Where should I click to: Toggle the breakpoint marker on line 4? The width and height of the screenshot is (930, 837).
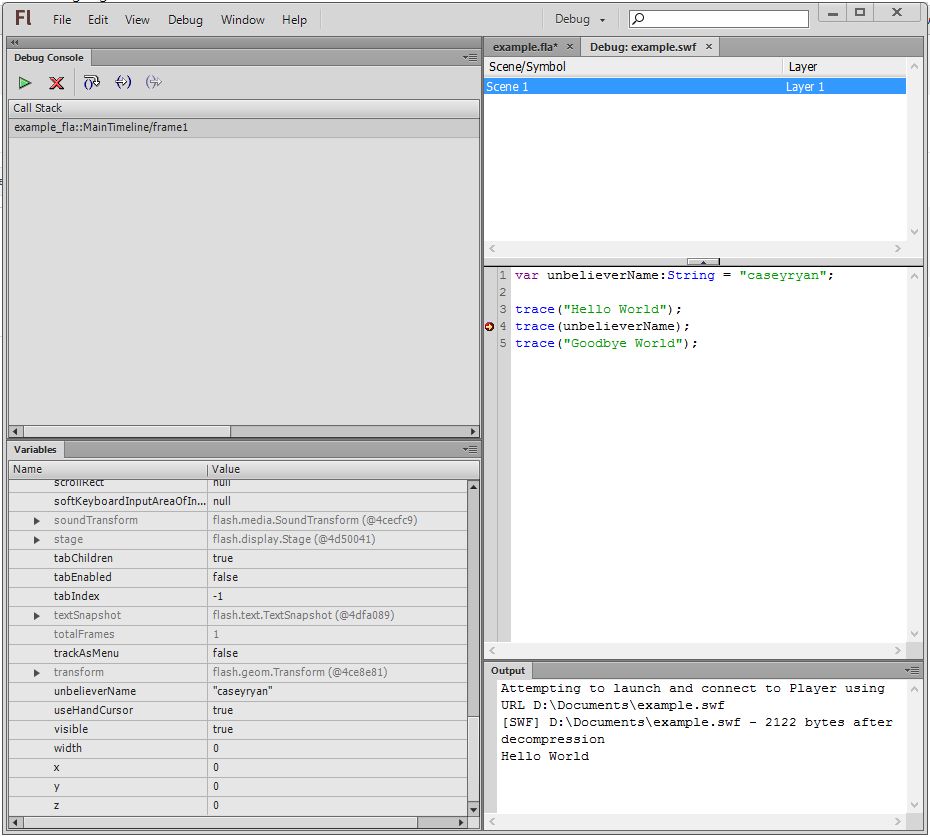[489, 326]
